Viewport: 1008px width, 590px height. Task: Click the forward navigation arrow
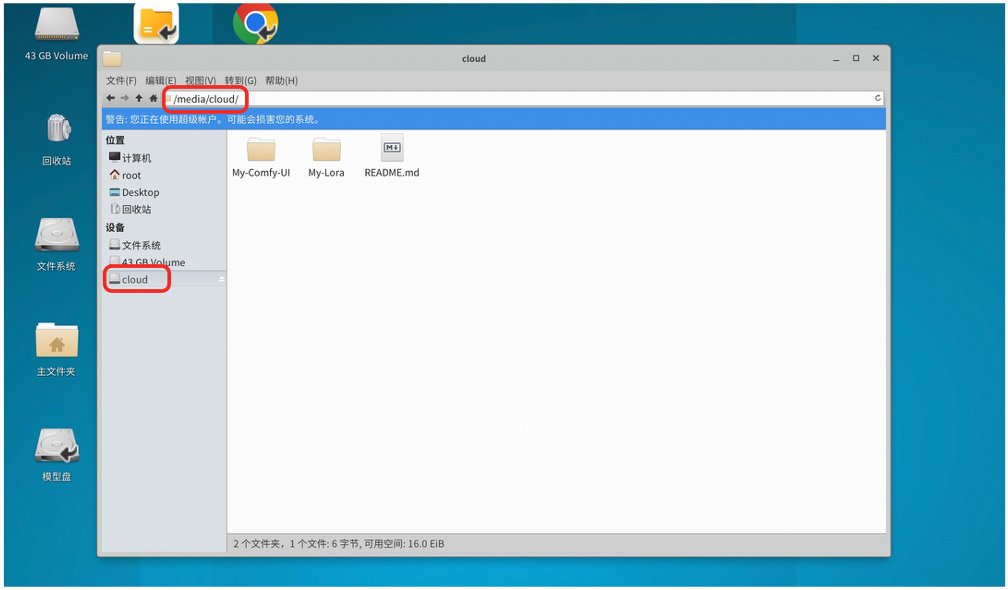[x=124, y=98]
